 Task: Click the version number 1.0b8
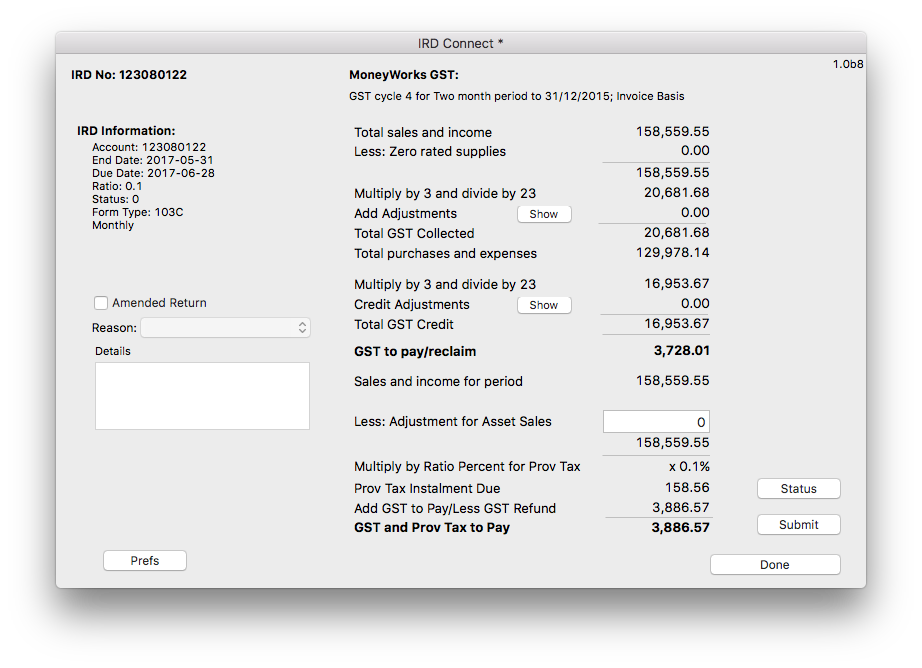[x=848, y=64]
